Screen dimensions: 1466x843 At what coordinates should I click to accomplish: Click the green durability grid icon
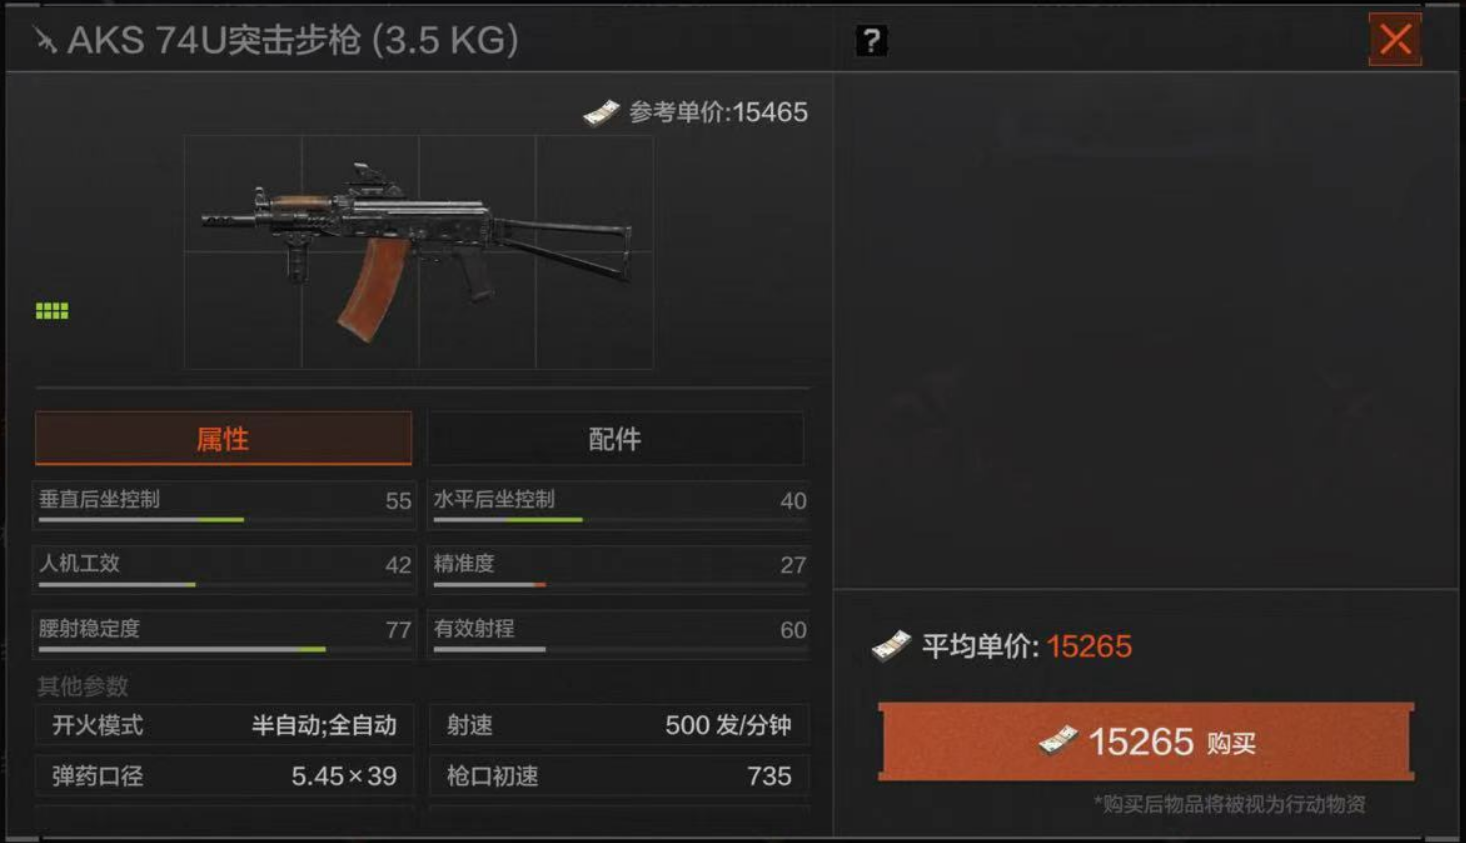pos(52,311)
